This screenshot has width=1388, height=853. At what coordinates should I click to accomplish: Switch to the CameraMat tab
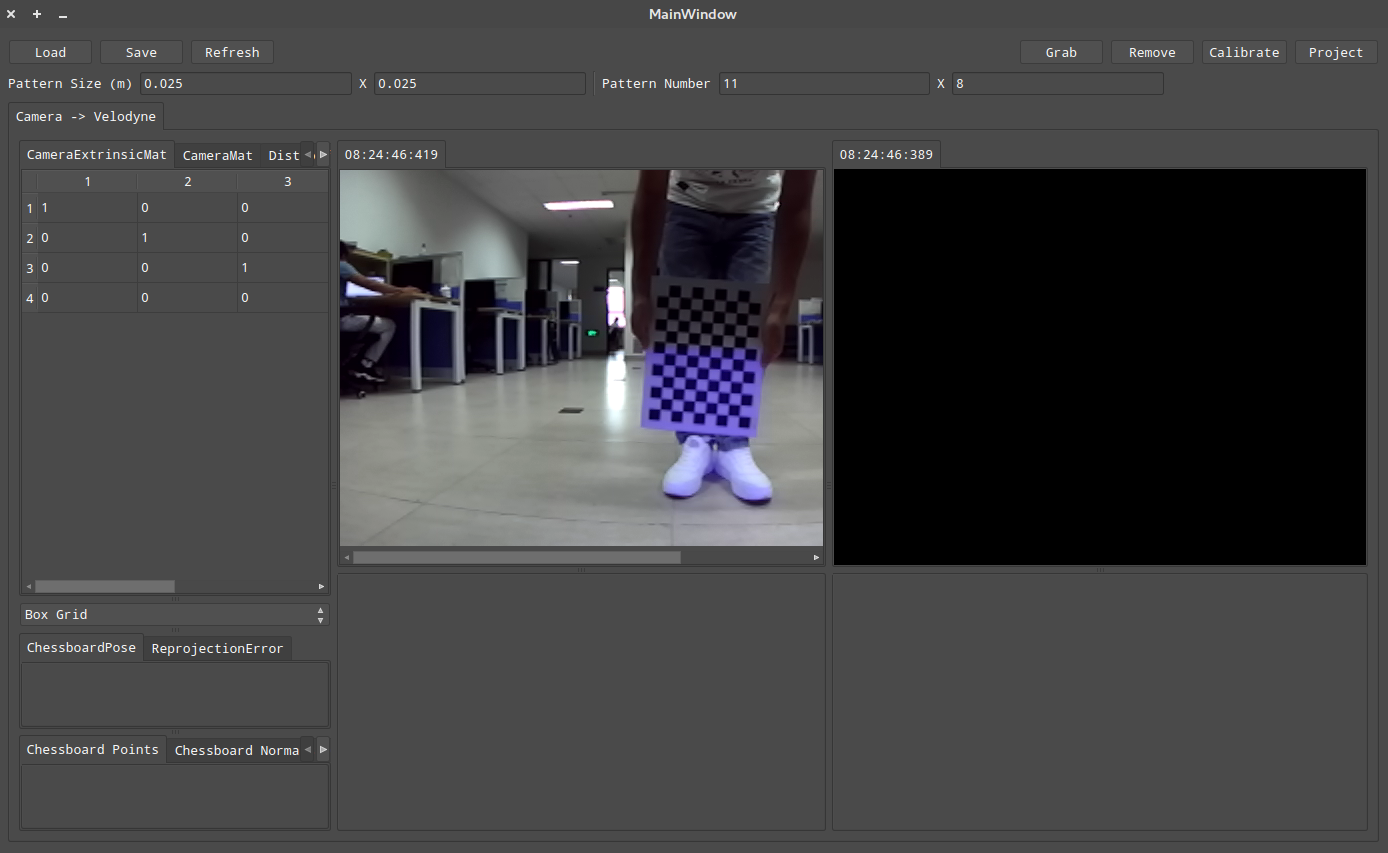click(x=217, y=156)
